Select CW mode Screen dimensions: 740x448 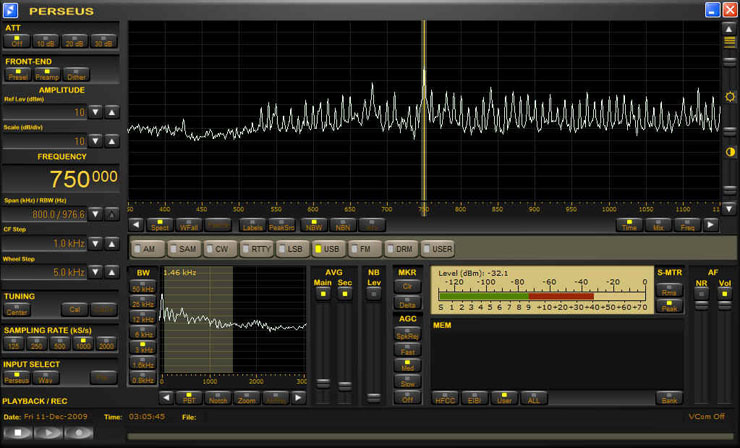(x=220, y=249)
